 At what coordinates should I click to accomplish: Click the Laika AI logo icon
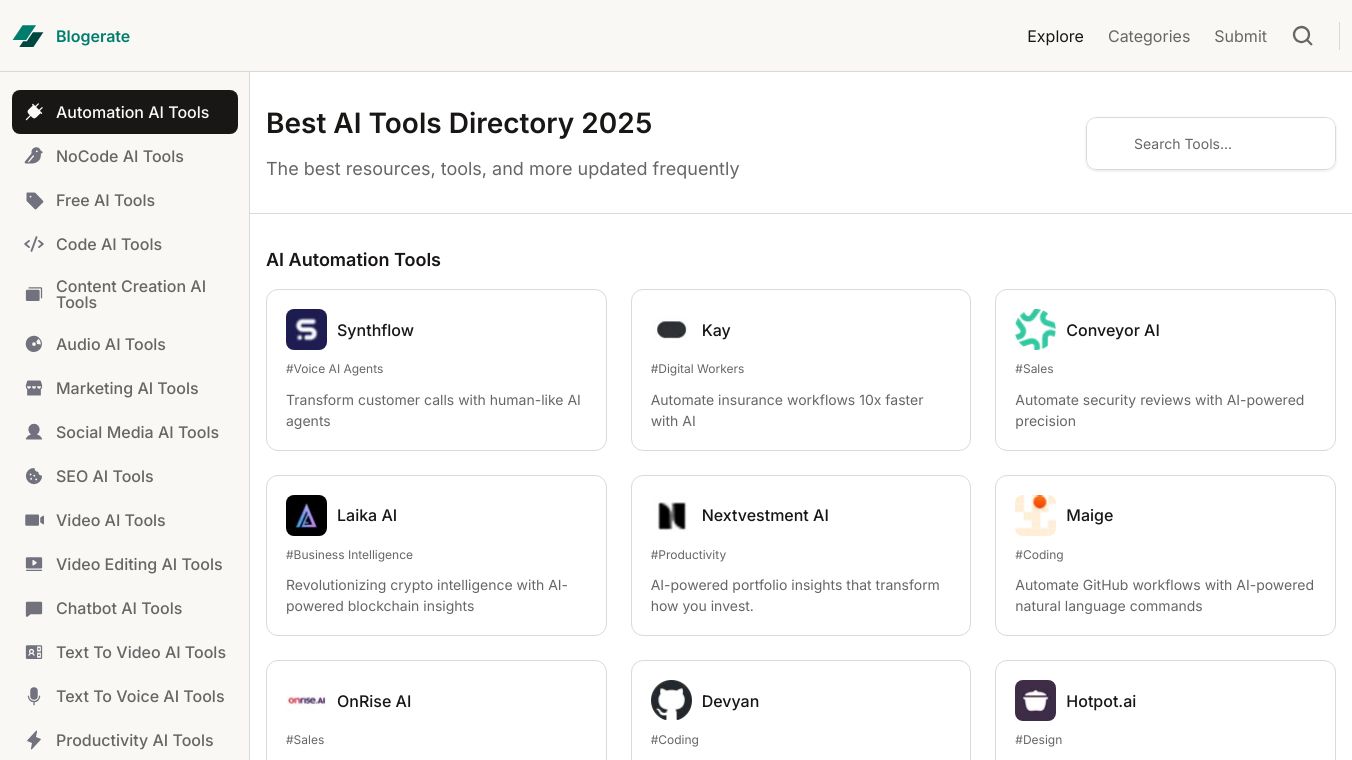[x=306, y=515]
